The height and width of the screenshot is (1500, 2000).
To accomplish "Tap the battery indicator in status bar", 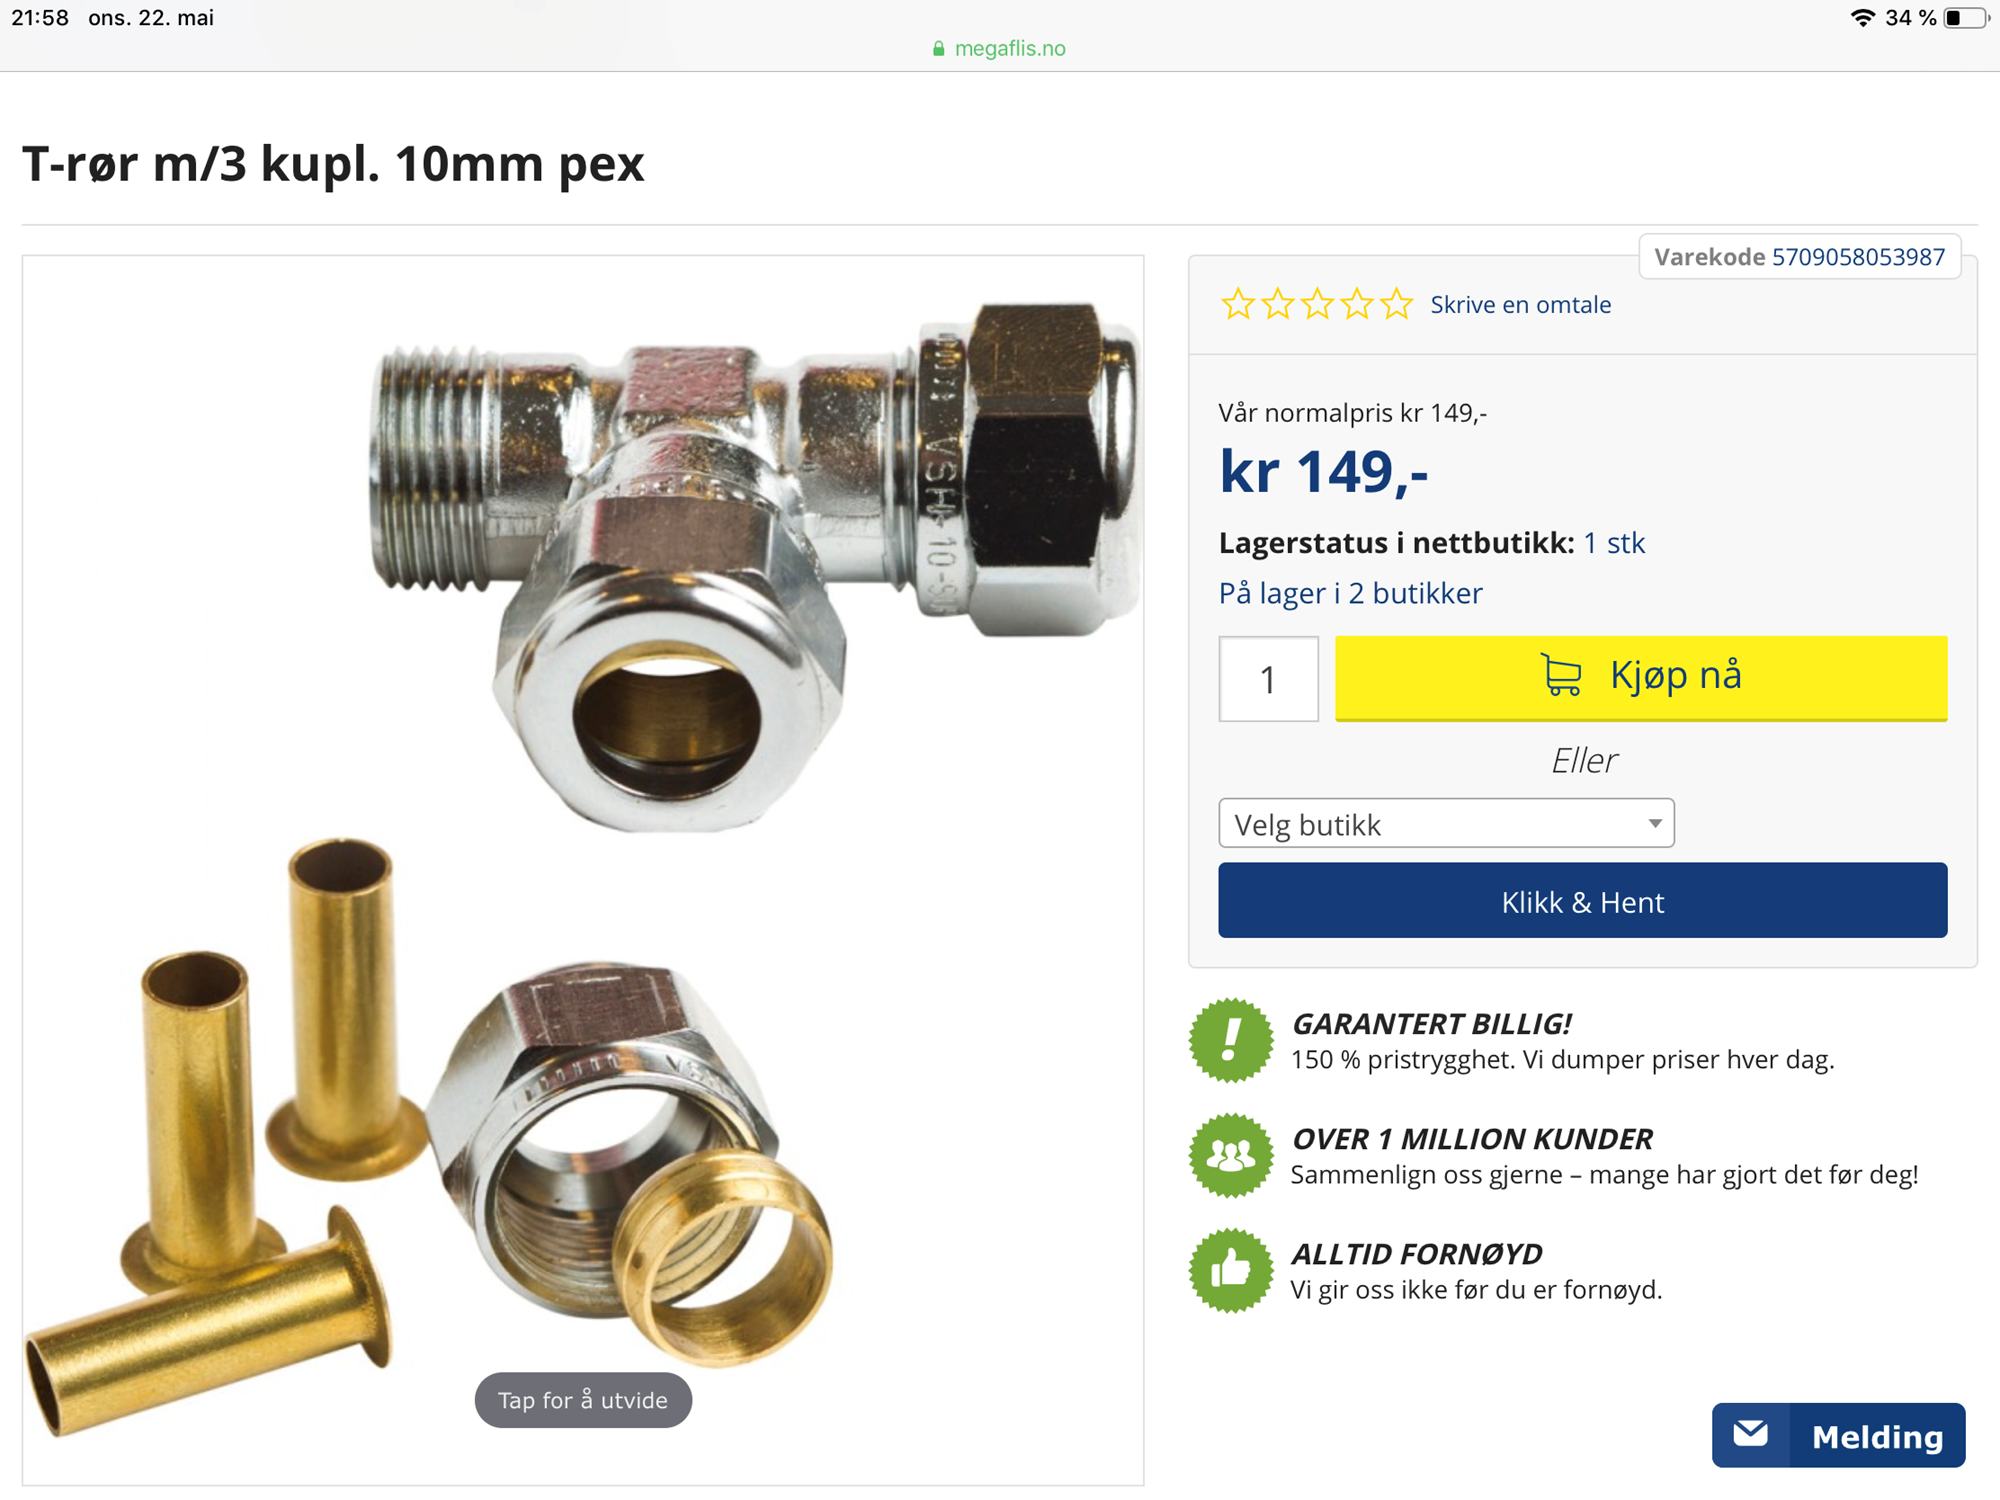I will [x=1966, y=18].
